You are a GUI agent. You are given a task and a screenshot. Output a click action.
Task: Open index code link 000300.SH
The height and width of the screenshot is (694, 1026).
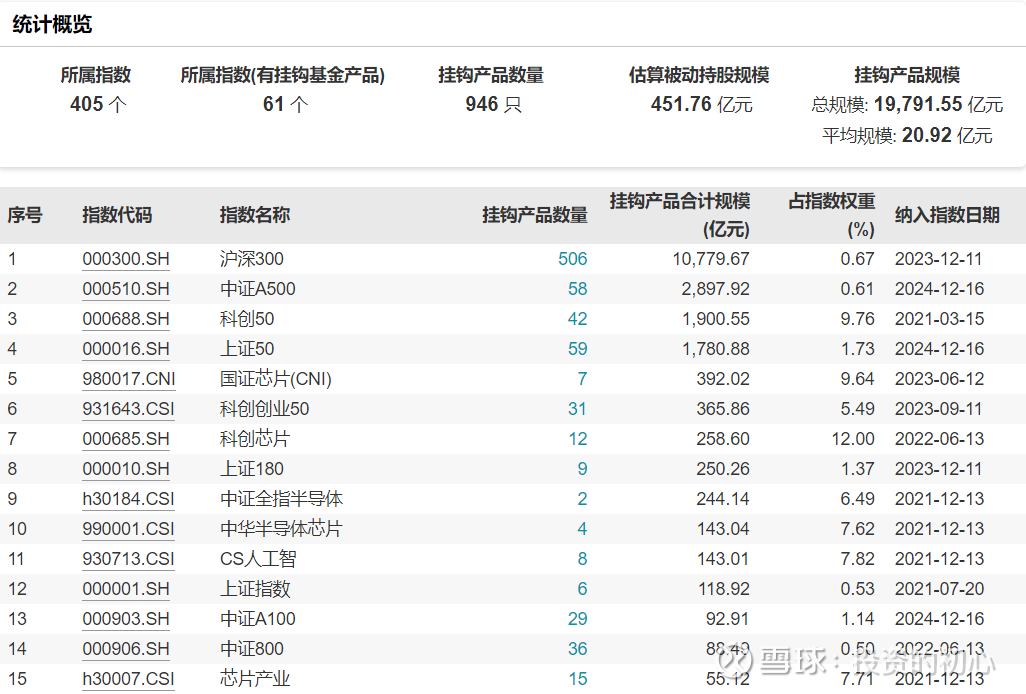(126, 259)
